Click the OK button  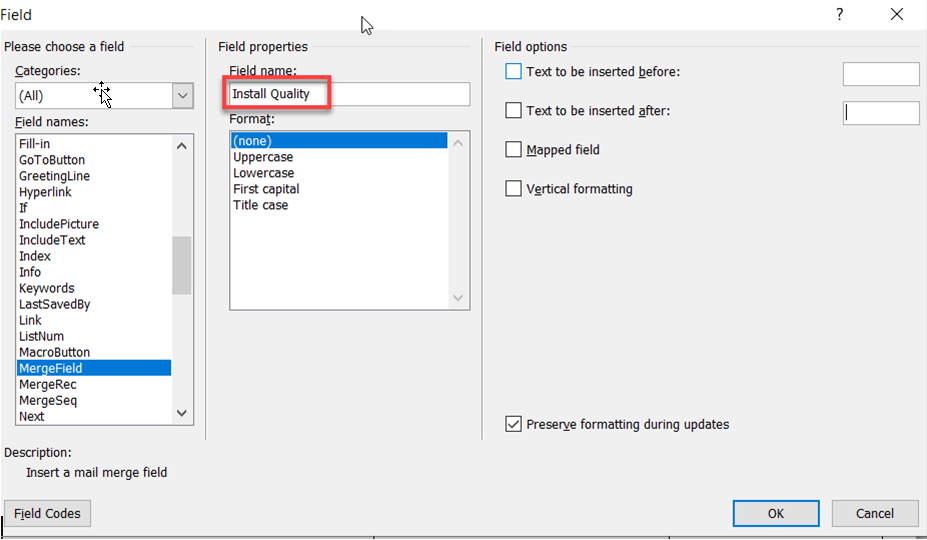776,513
